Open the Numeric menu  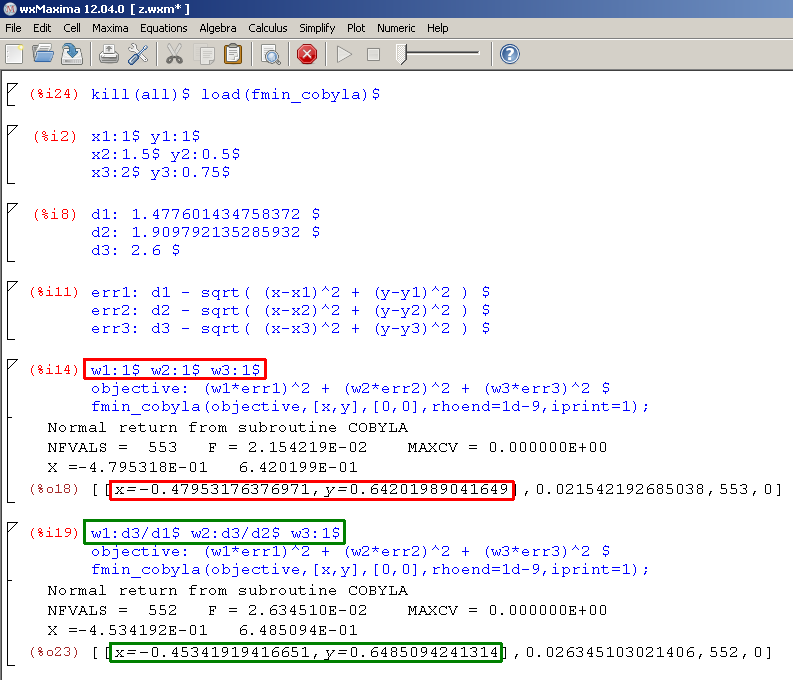[x=396, y=28]
